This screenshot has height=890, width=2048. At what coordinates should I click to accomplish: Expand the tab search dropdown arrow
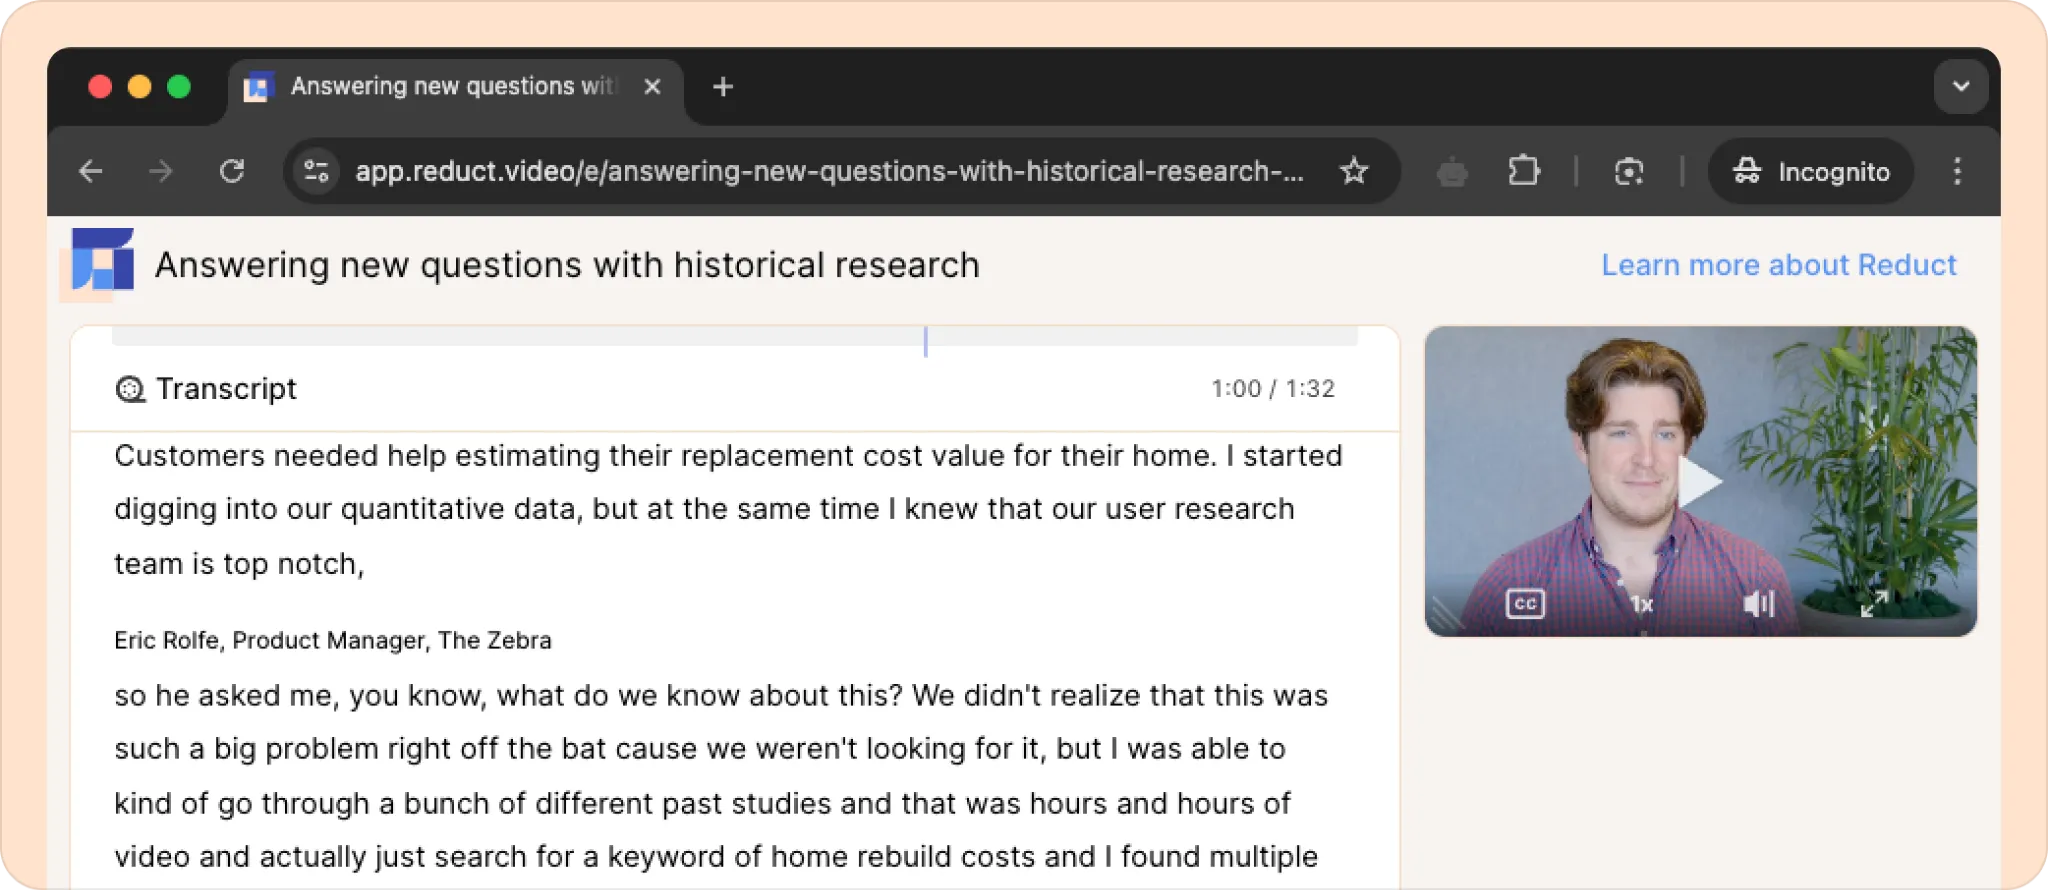coord(1960,87)
